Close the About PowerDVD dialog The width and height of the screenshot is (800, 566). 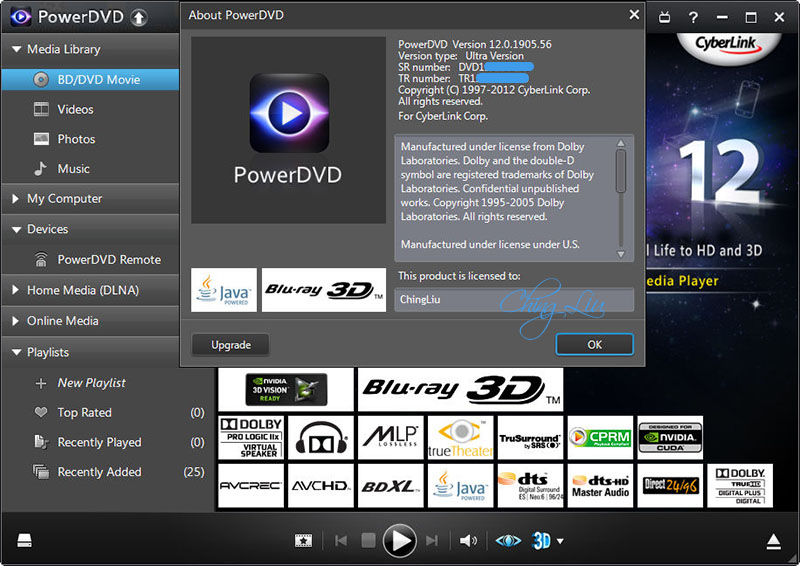(634, 15)
